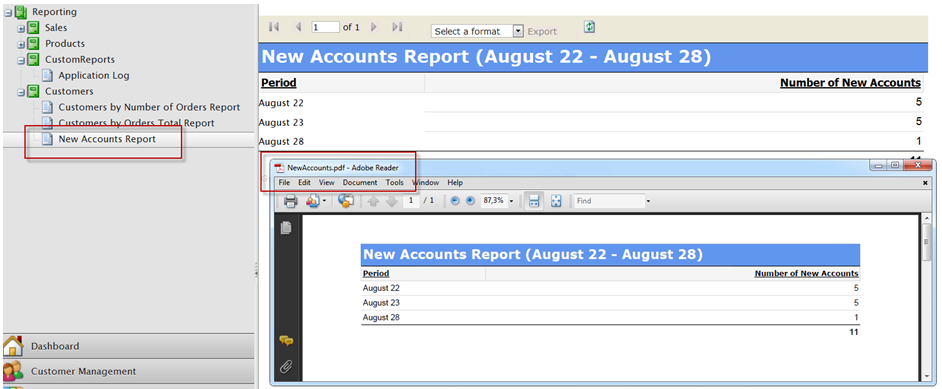Image resolution: width=942 pixels, height=389 pixels.
Task: Go to last page of report viewer
Action: (x=397, y=27)
